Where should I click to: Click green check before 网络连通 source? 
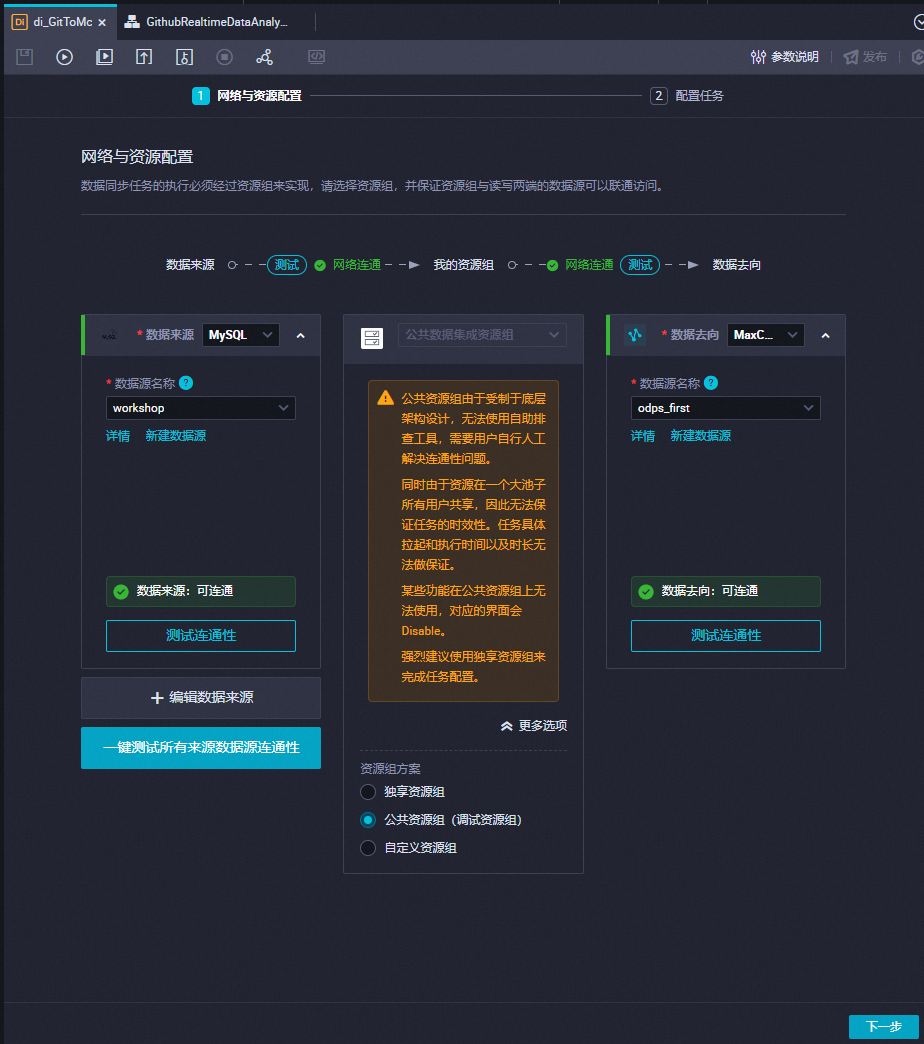click(x=320, y=266)
